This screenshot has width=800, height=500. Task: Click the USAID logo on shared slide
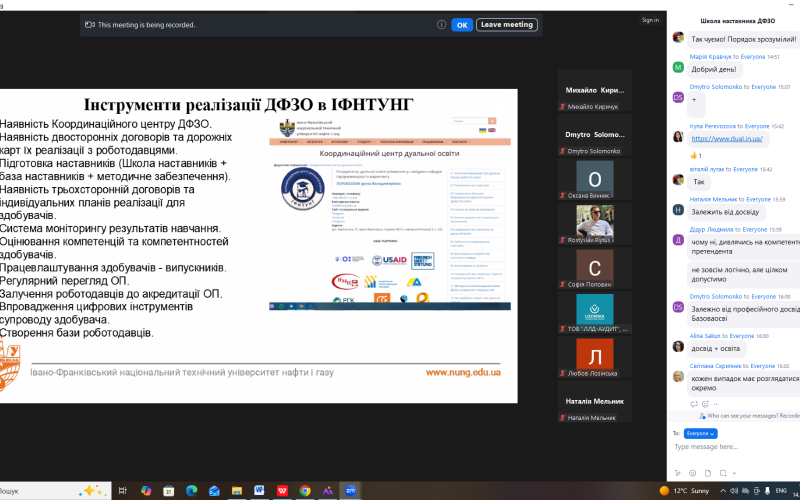pos(390,260)
